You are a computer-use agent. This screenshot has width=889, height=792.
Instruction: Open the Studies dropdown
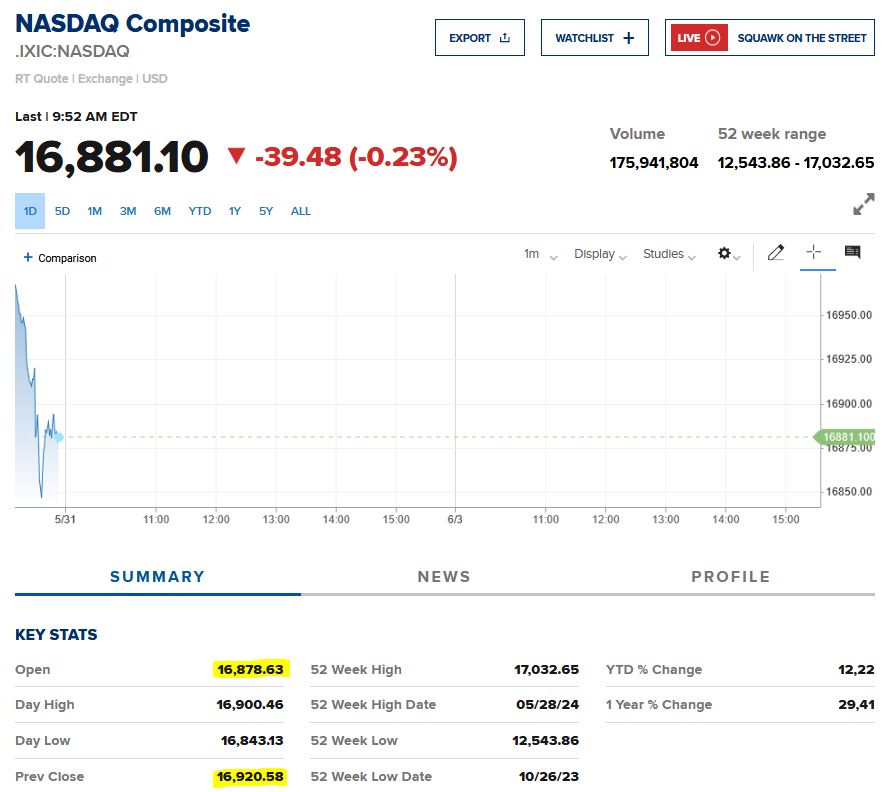coord(669,254)
